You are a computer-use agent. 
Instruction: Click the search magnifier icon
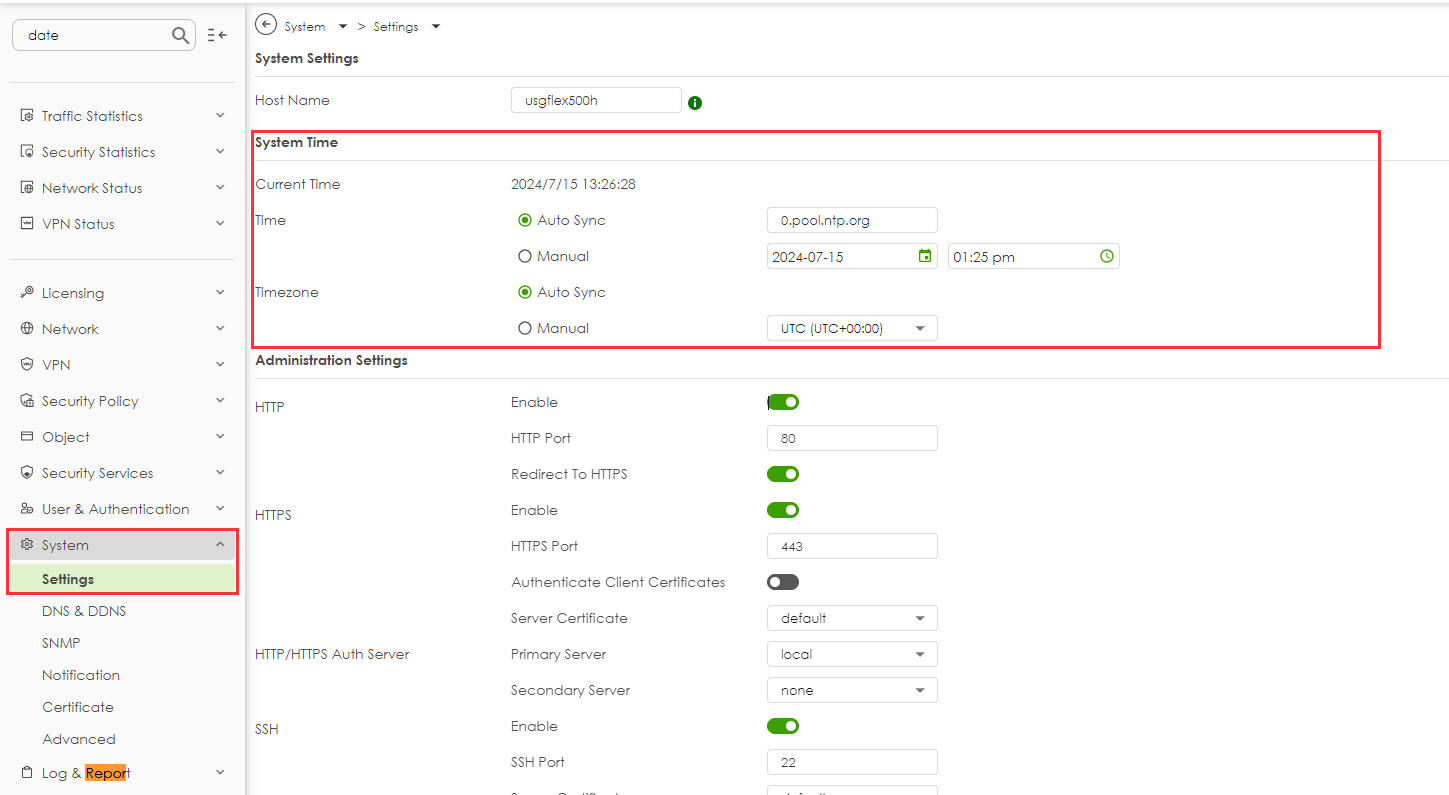(x=180, y=35)
